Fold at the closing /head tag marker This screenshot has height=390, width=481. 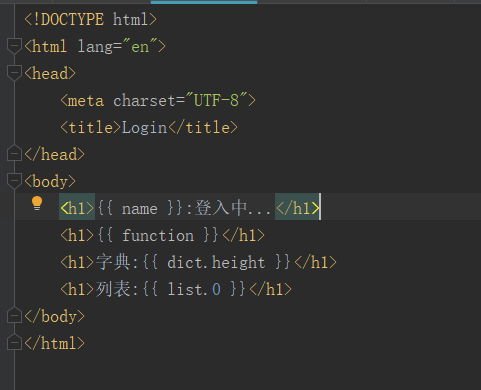(14, 153)
